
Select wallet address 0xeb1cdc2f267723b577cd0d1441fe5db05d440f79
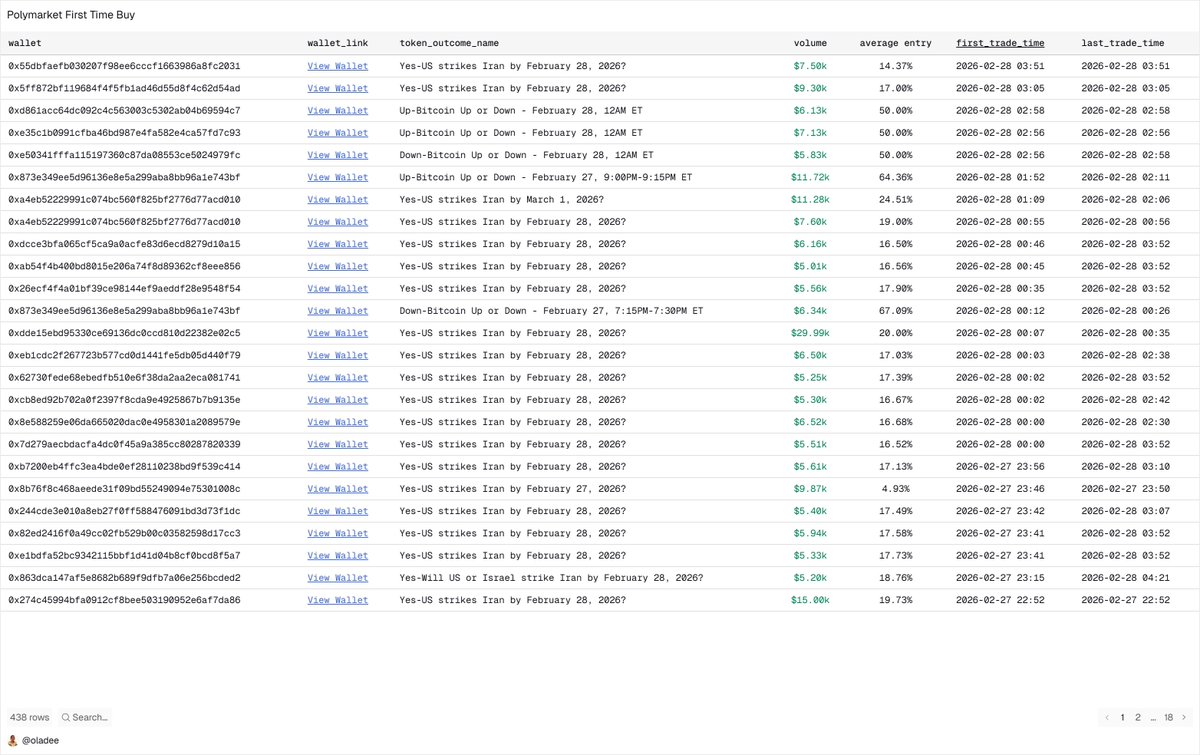[x=124, y=355]
